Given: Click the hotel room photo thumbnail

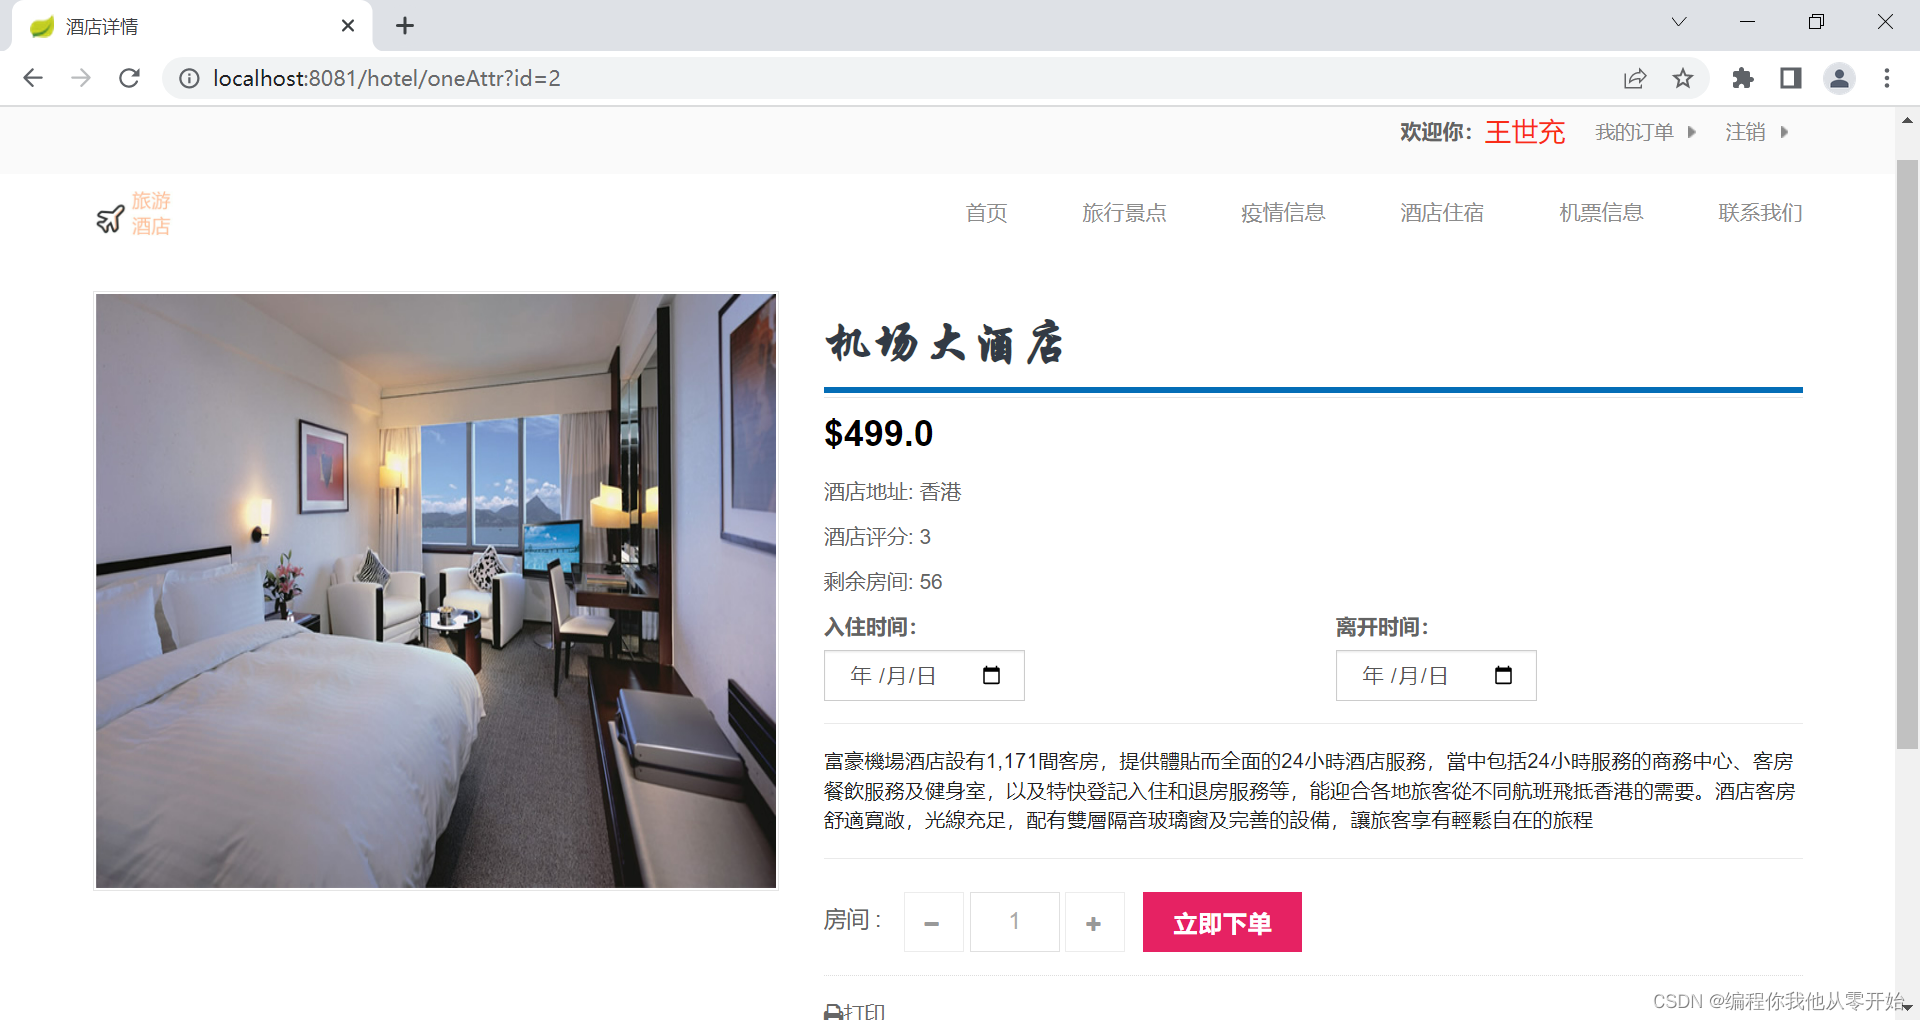Looking at the screenshot, I should 435,590.
